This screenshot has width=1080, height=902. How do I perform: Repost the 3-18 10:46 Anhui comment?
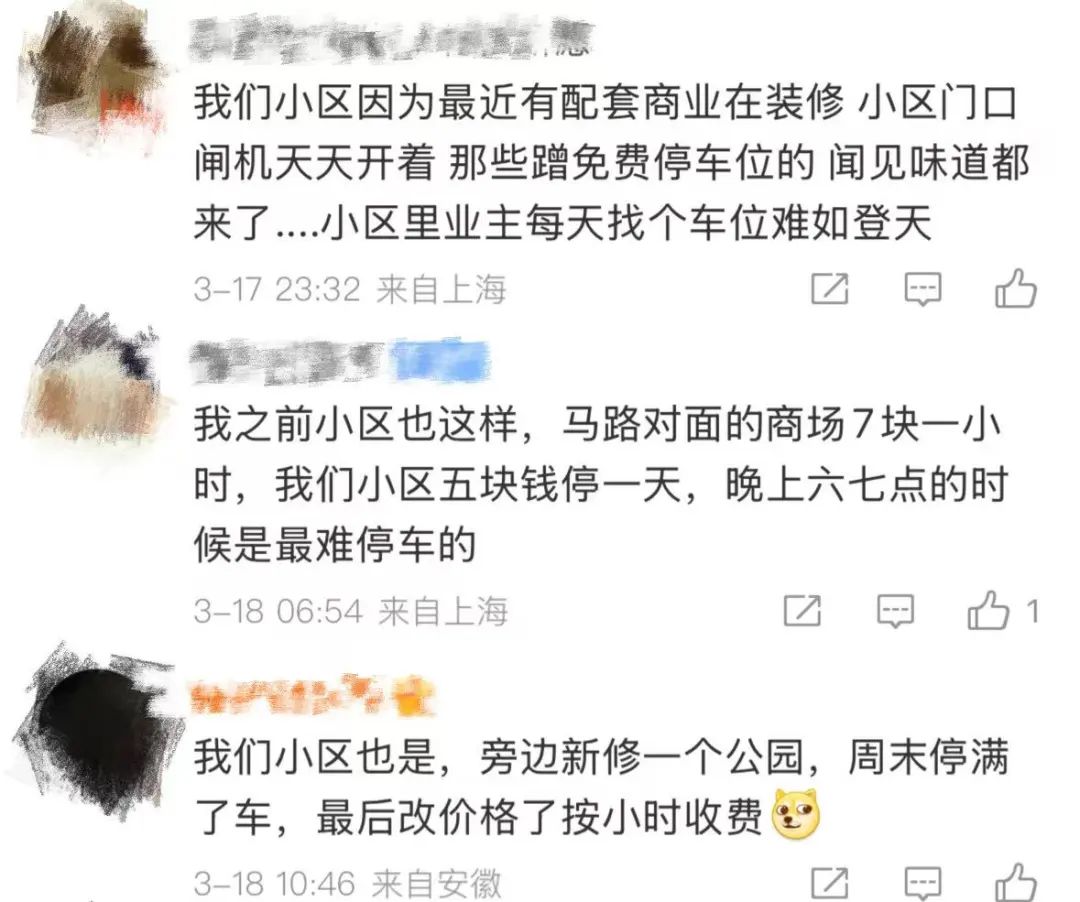coord(830,883)
